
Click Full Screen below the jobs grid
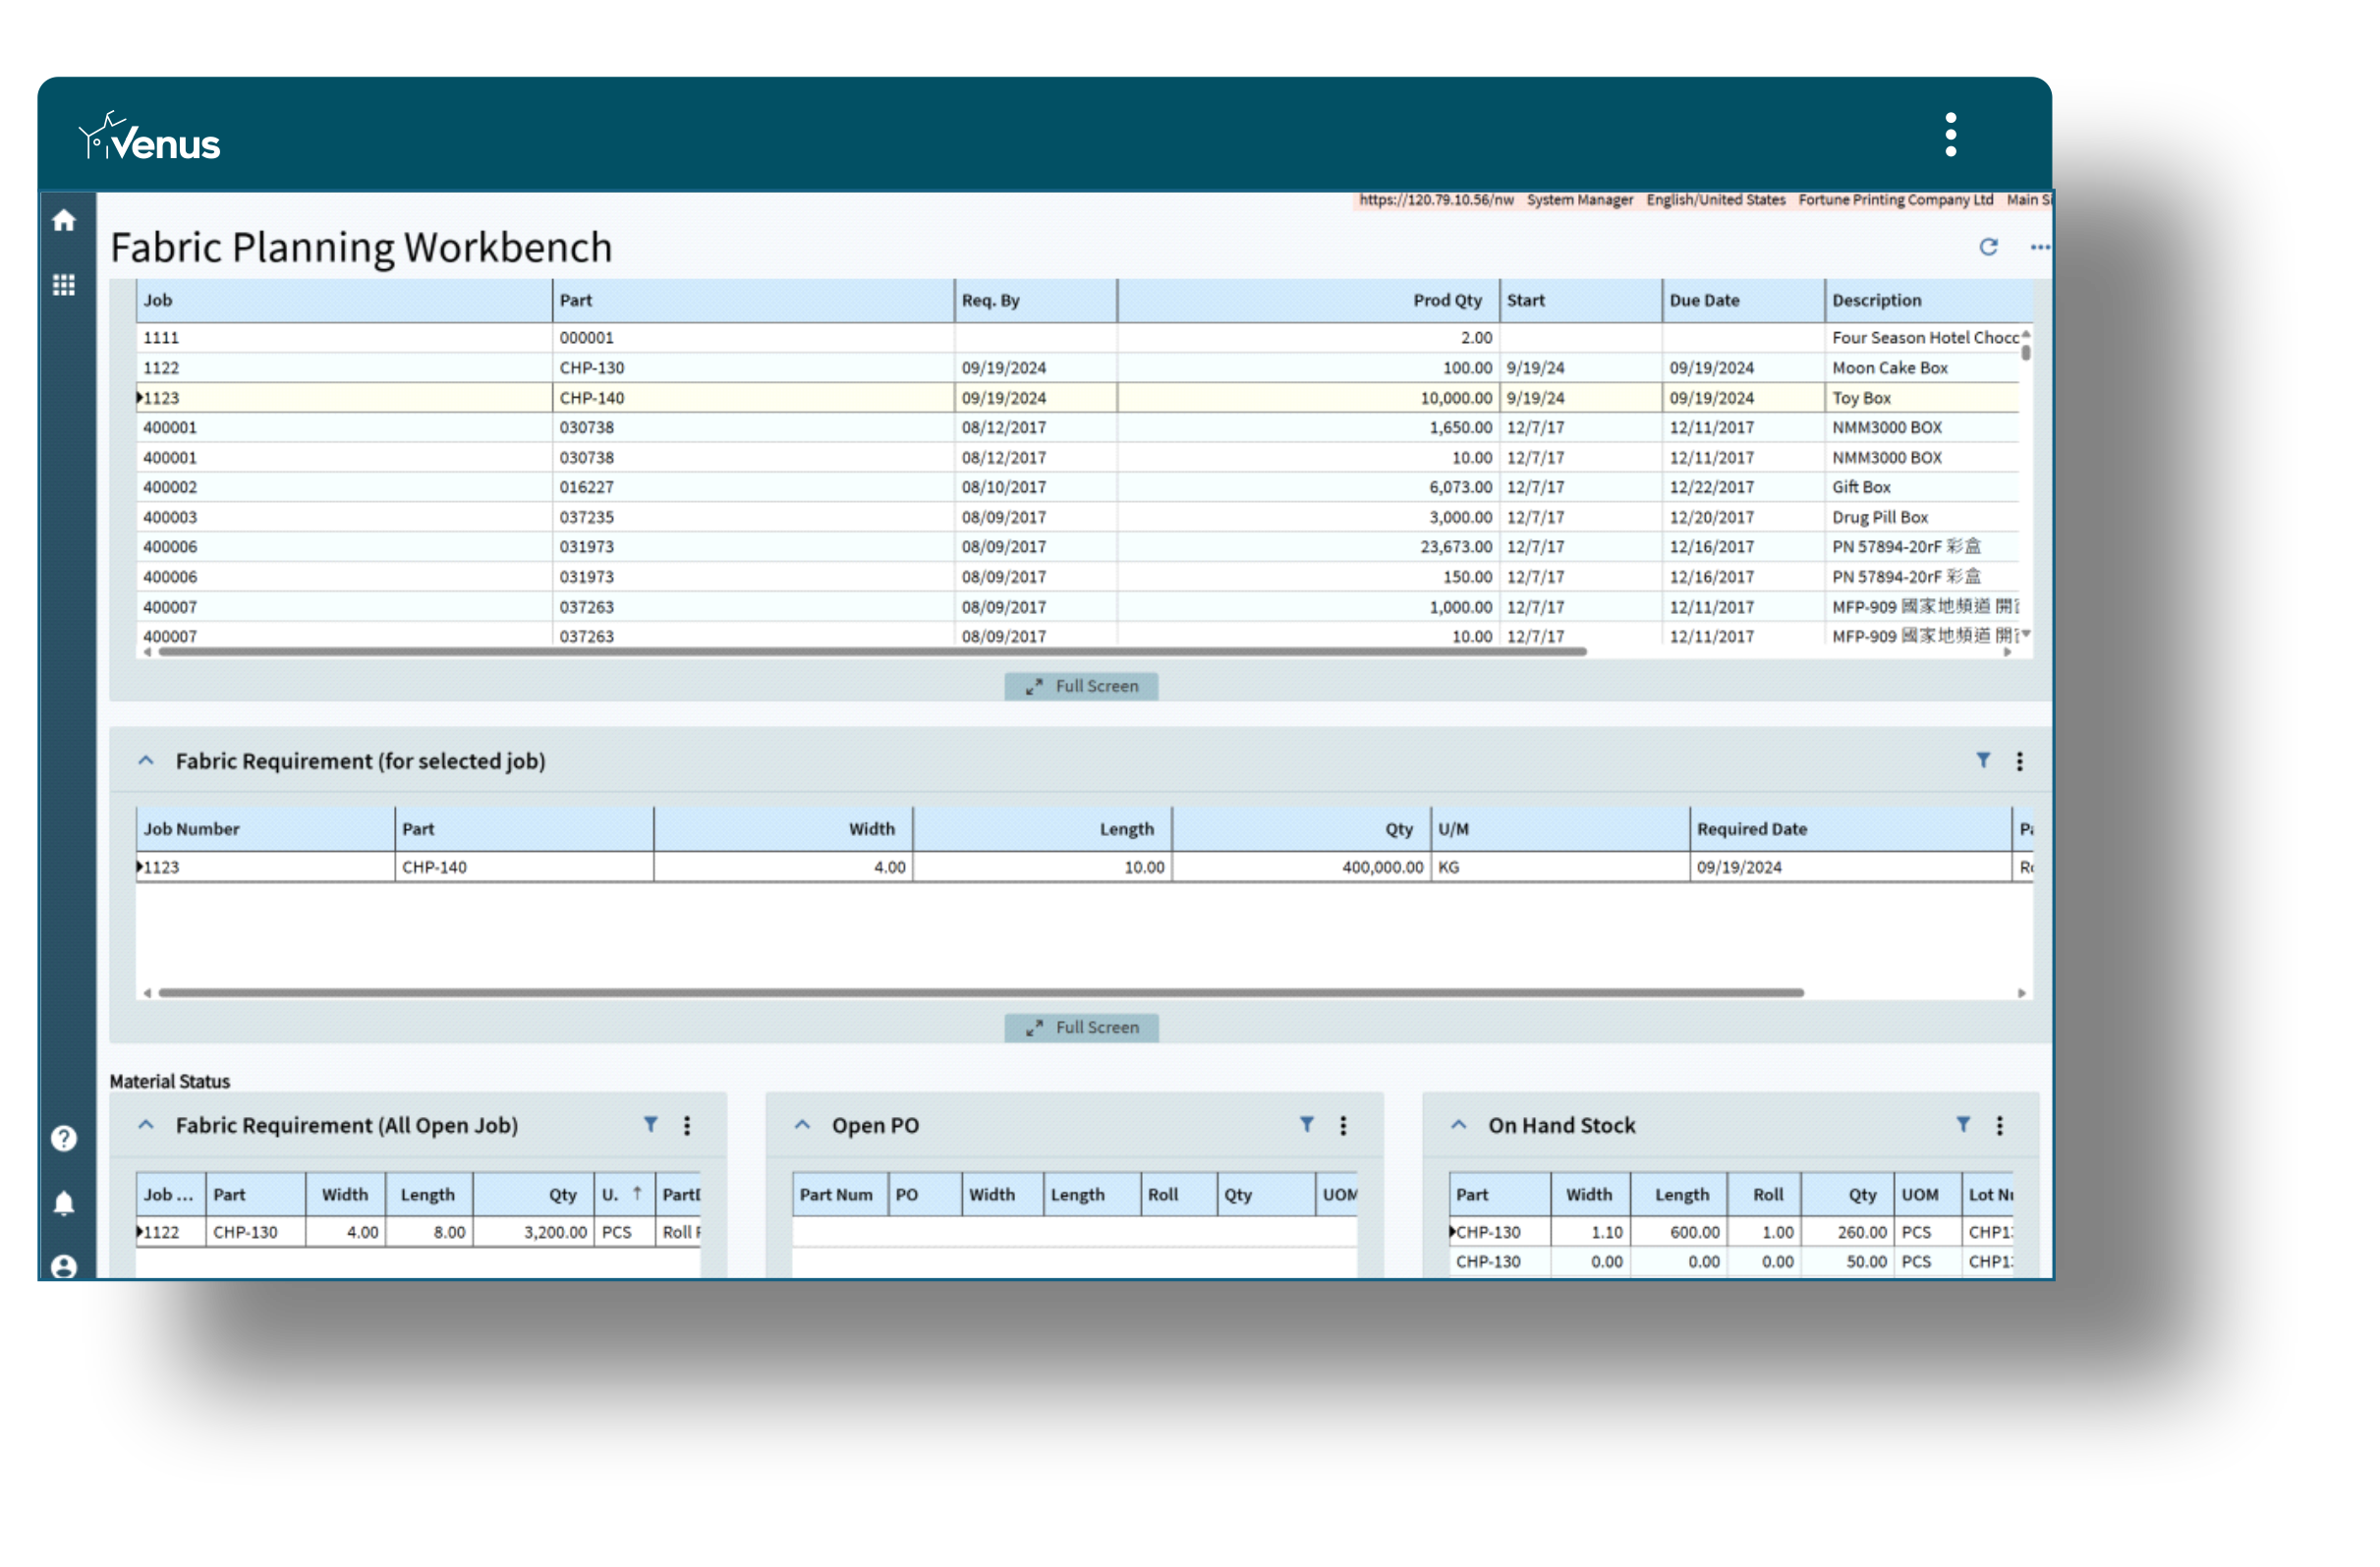(1083, 688)
